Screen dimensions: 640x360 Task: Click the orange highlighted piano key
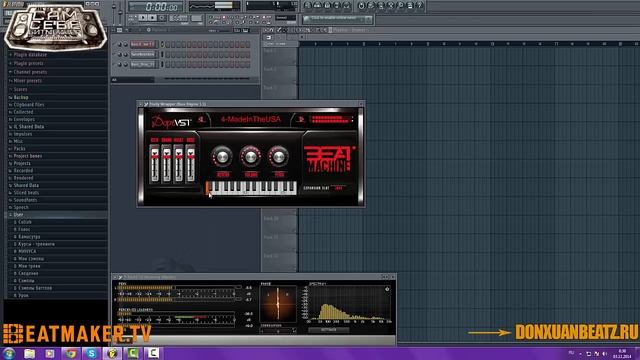tap(207, 188)
